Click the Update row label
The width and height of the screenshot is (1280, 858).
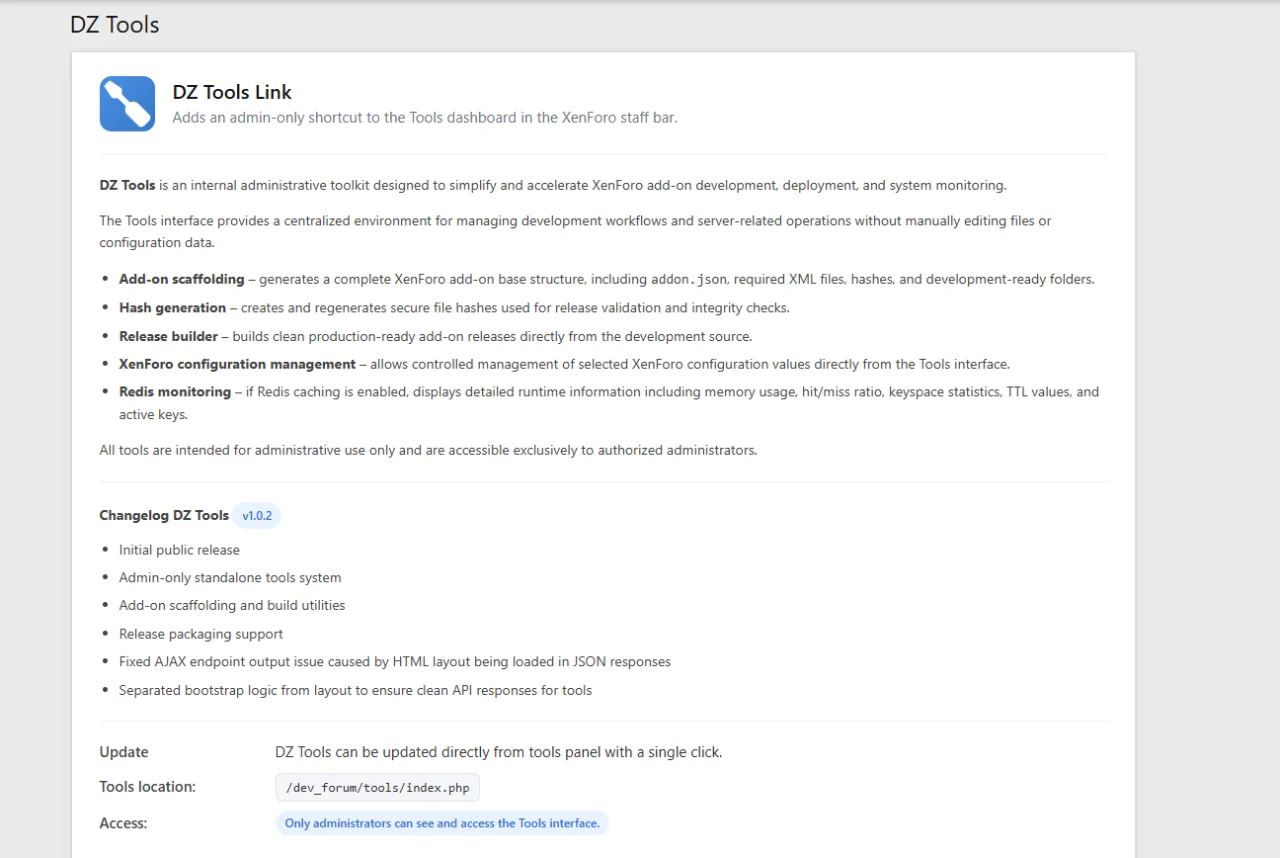[x=124, y=752]
